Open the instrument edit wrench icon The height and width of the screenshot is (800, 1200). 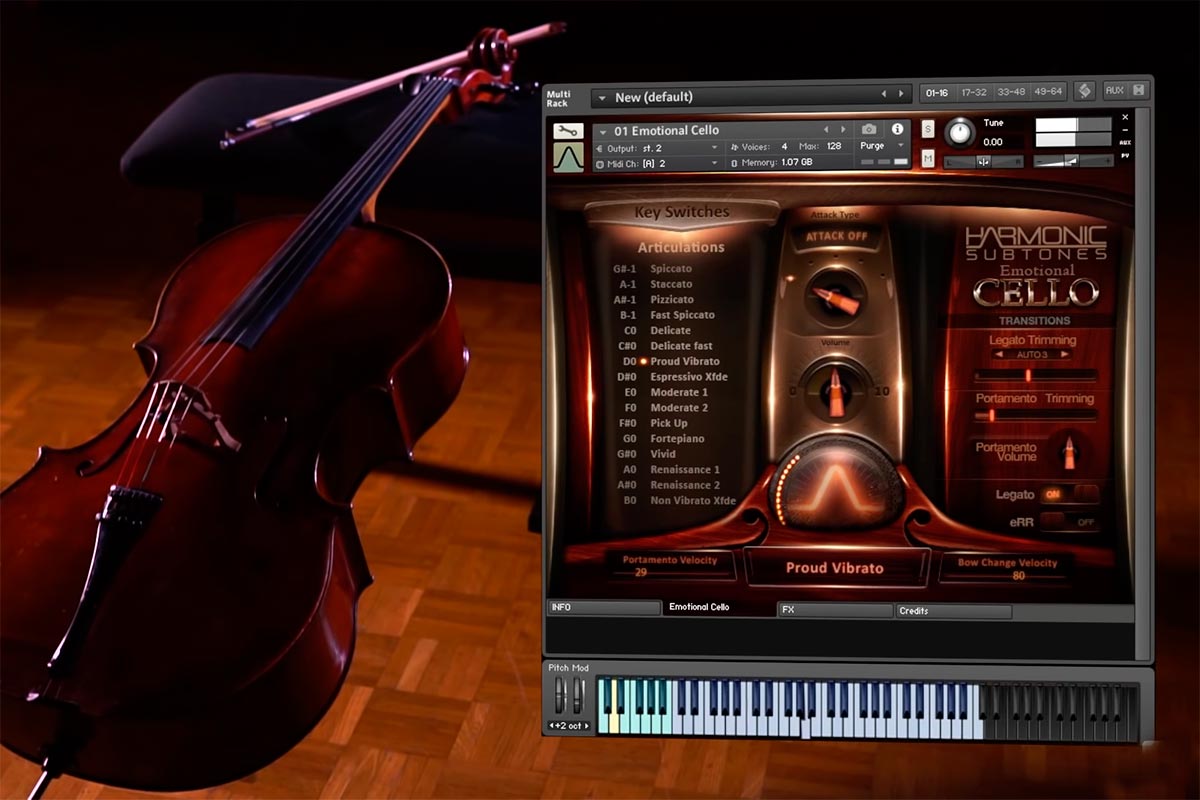coord(568,131)
